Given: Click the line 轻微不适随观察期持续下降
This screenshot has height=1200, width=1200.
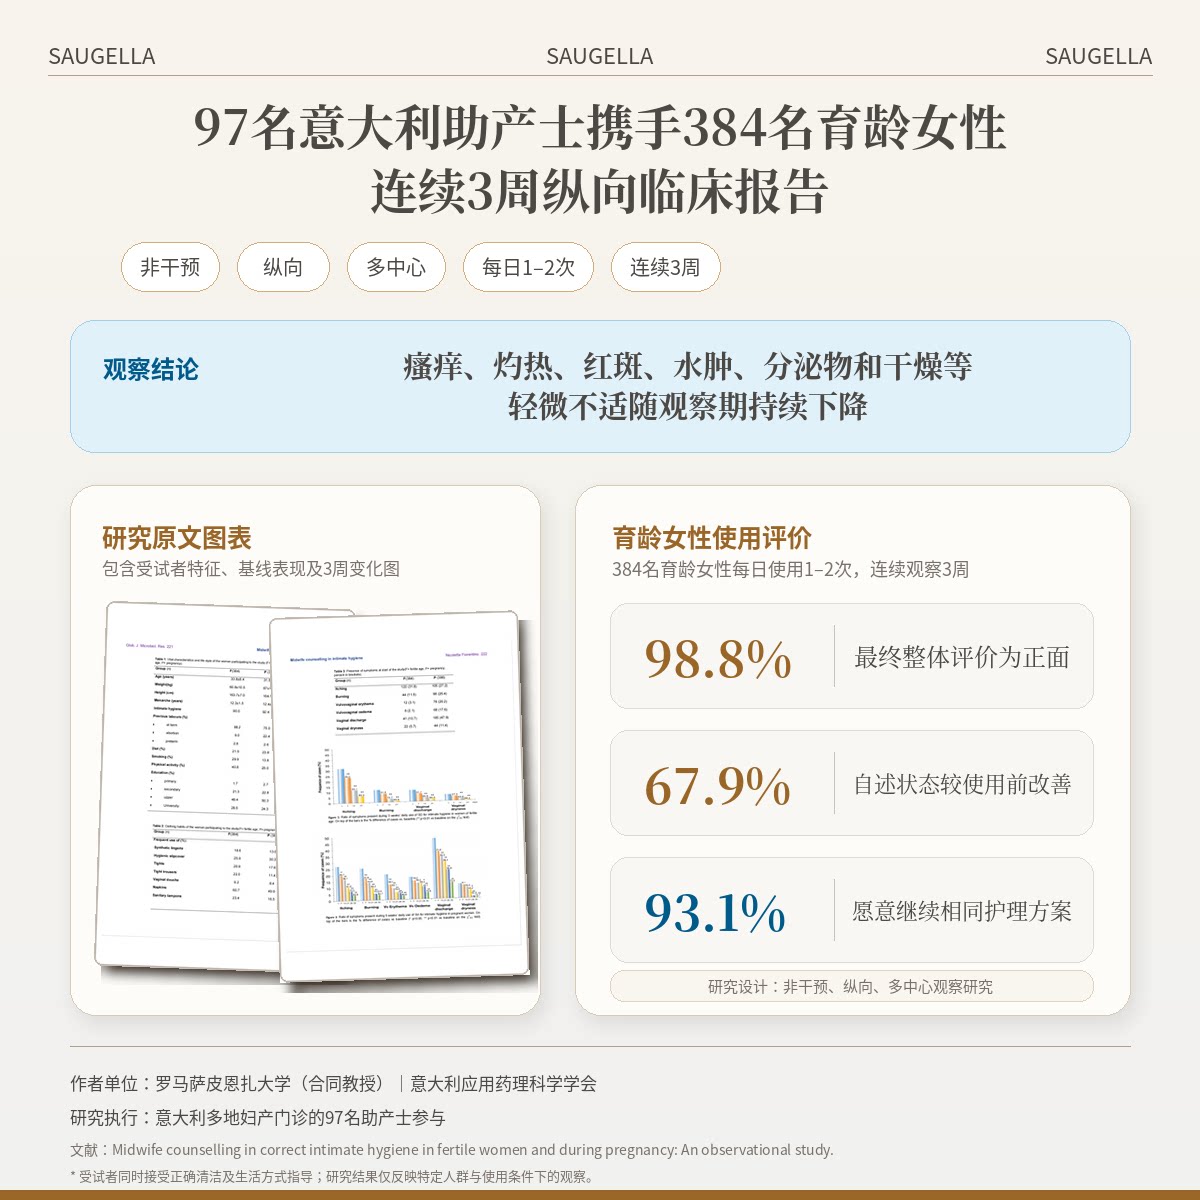Looking at the screenshot, I should click(x=688, y=406).
